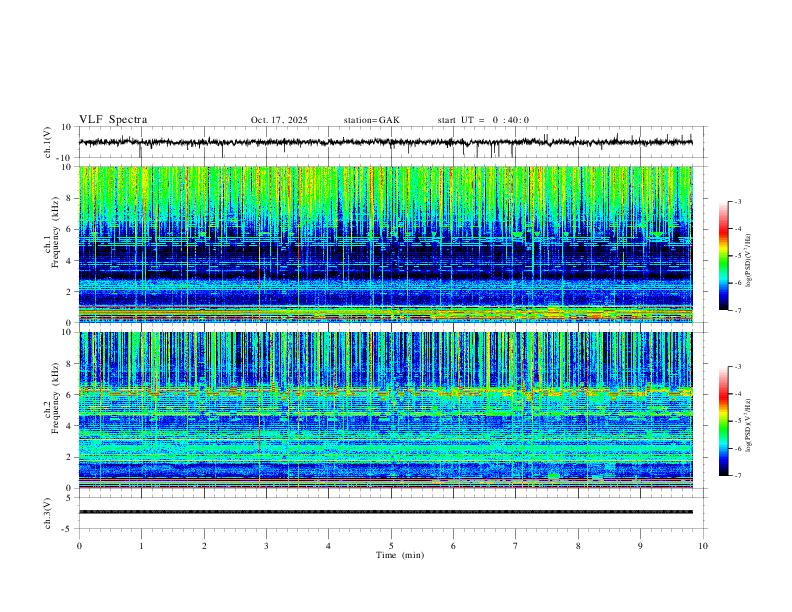Click the lower color bar "log(PSD)(V²/Hz)" label

[x=749, y=425]
